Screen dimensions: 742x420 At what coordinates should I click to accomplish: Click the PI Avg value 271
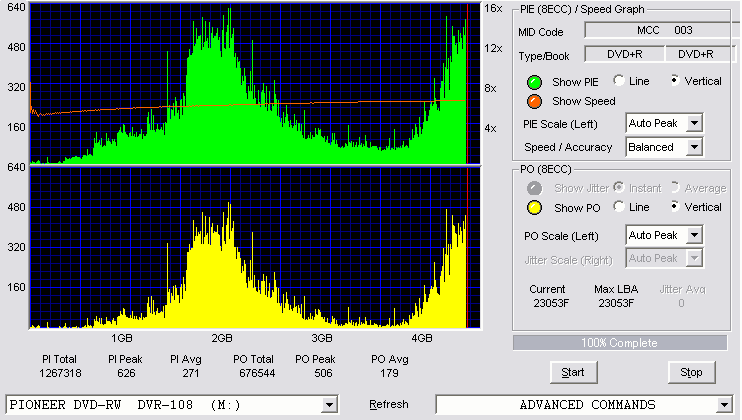pyautogui.click(x=191, y=373)
